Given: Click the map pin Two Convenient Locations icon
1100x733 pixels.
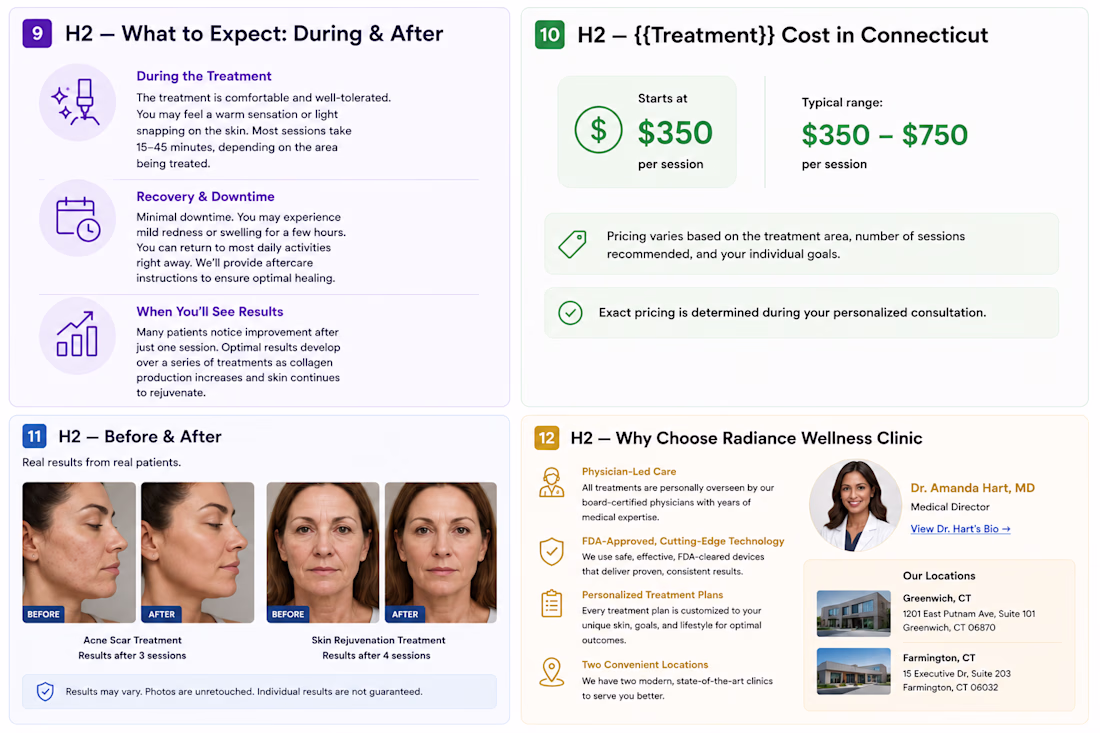Looking at the screenshot, I should click(x=551, y=672).
